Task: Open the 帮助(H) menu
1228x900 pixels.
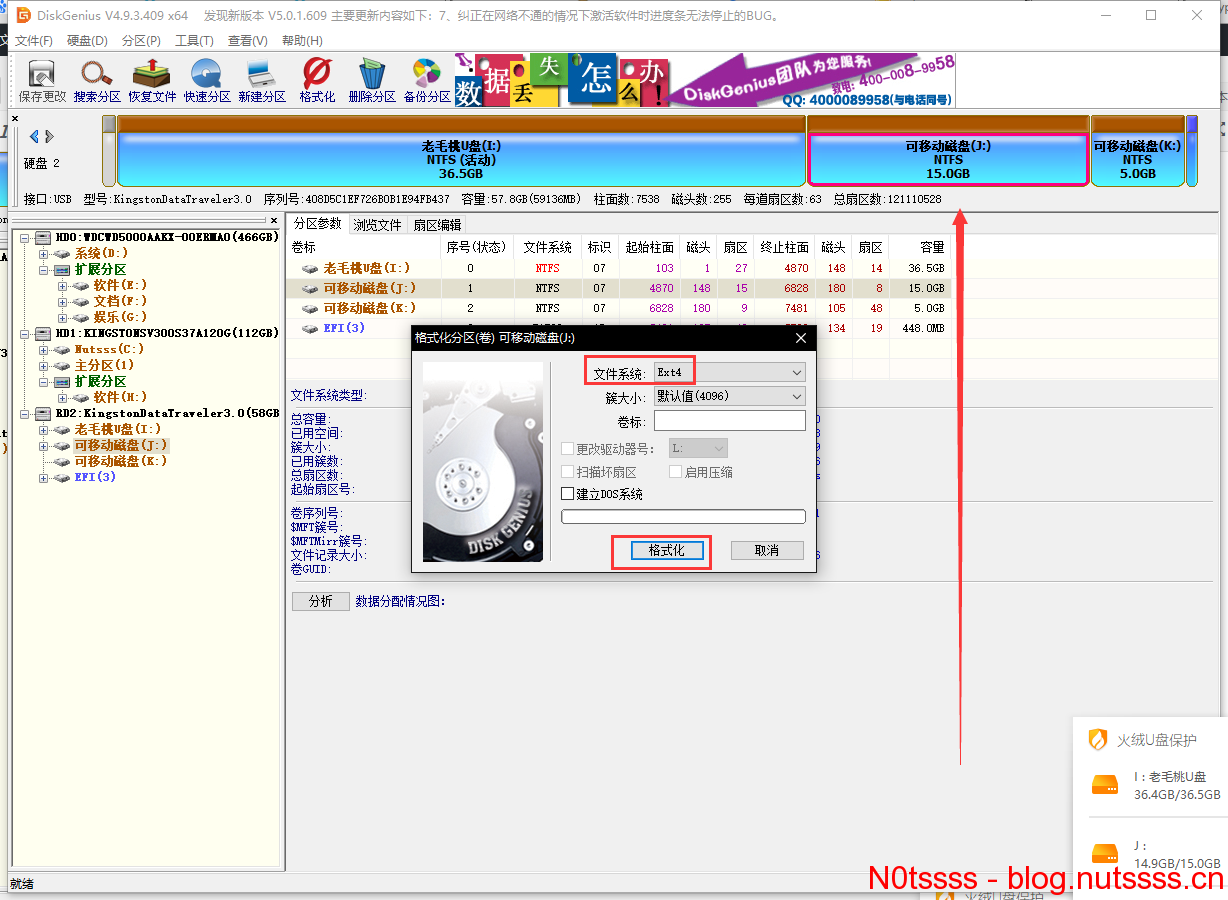Action: click(302, 41)
